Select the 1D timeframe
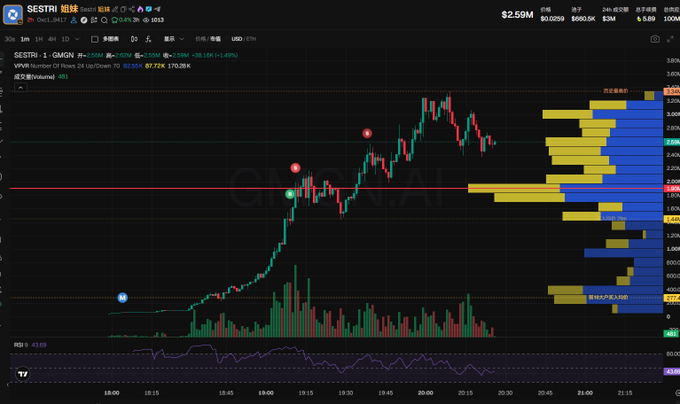Screen dimensions: 680x404 65,39
